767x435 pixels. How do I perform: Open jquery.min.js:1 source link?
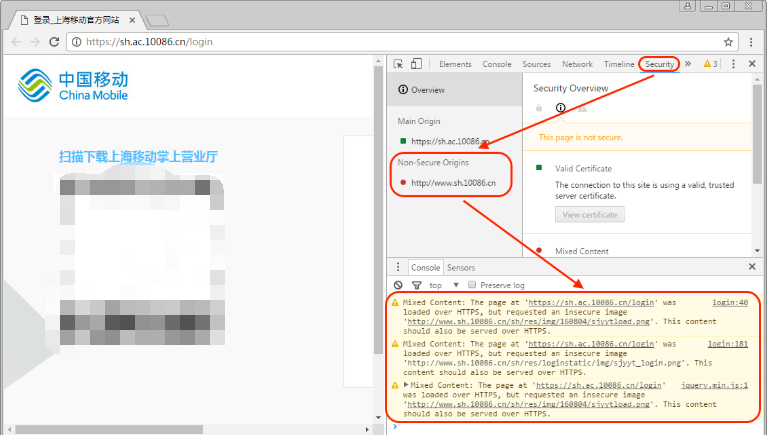(714, 385)
